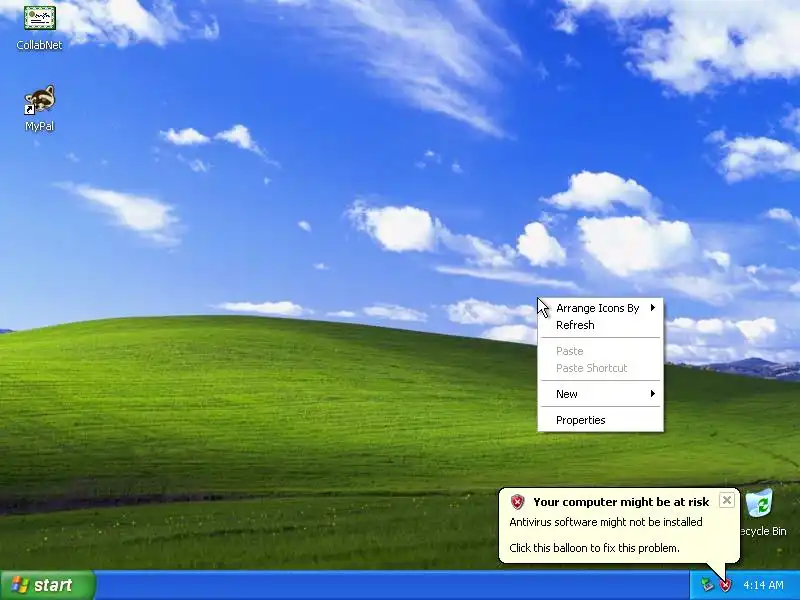Expand the arrow next to New

pos(653,393)
